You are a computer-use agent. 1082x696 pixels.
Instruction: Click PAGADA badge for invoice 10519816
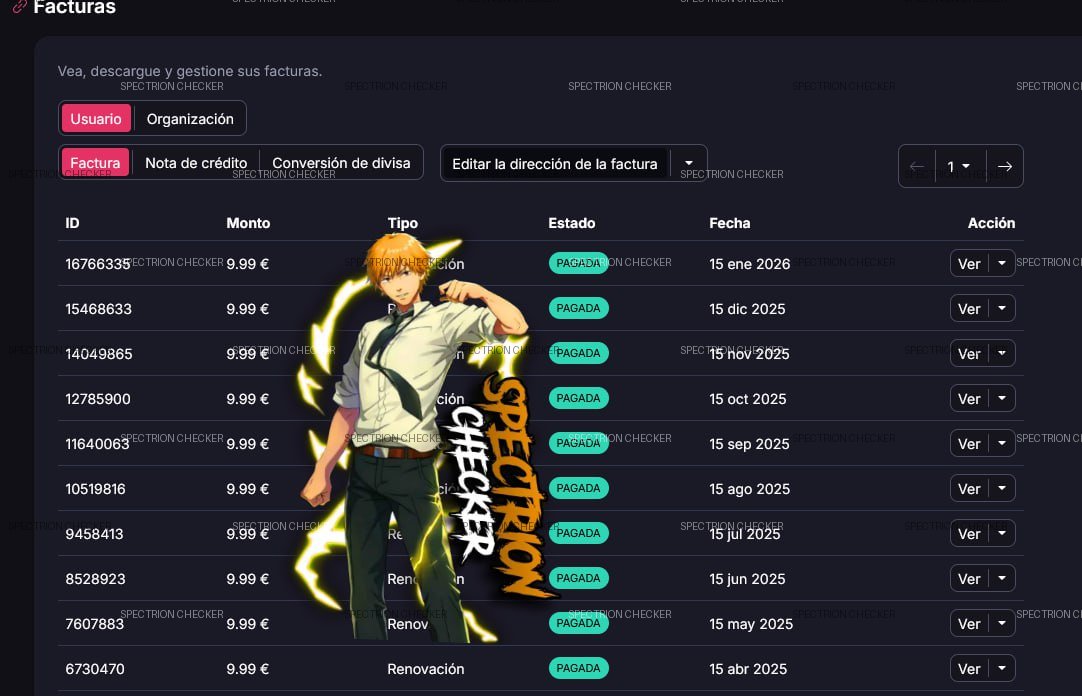(x=578, y=488)
